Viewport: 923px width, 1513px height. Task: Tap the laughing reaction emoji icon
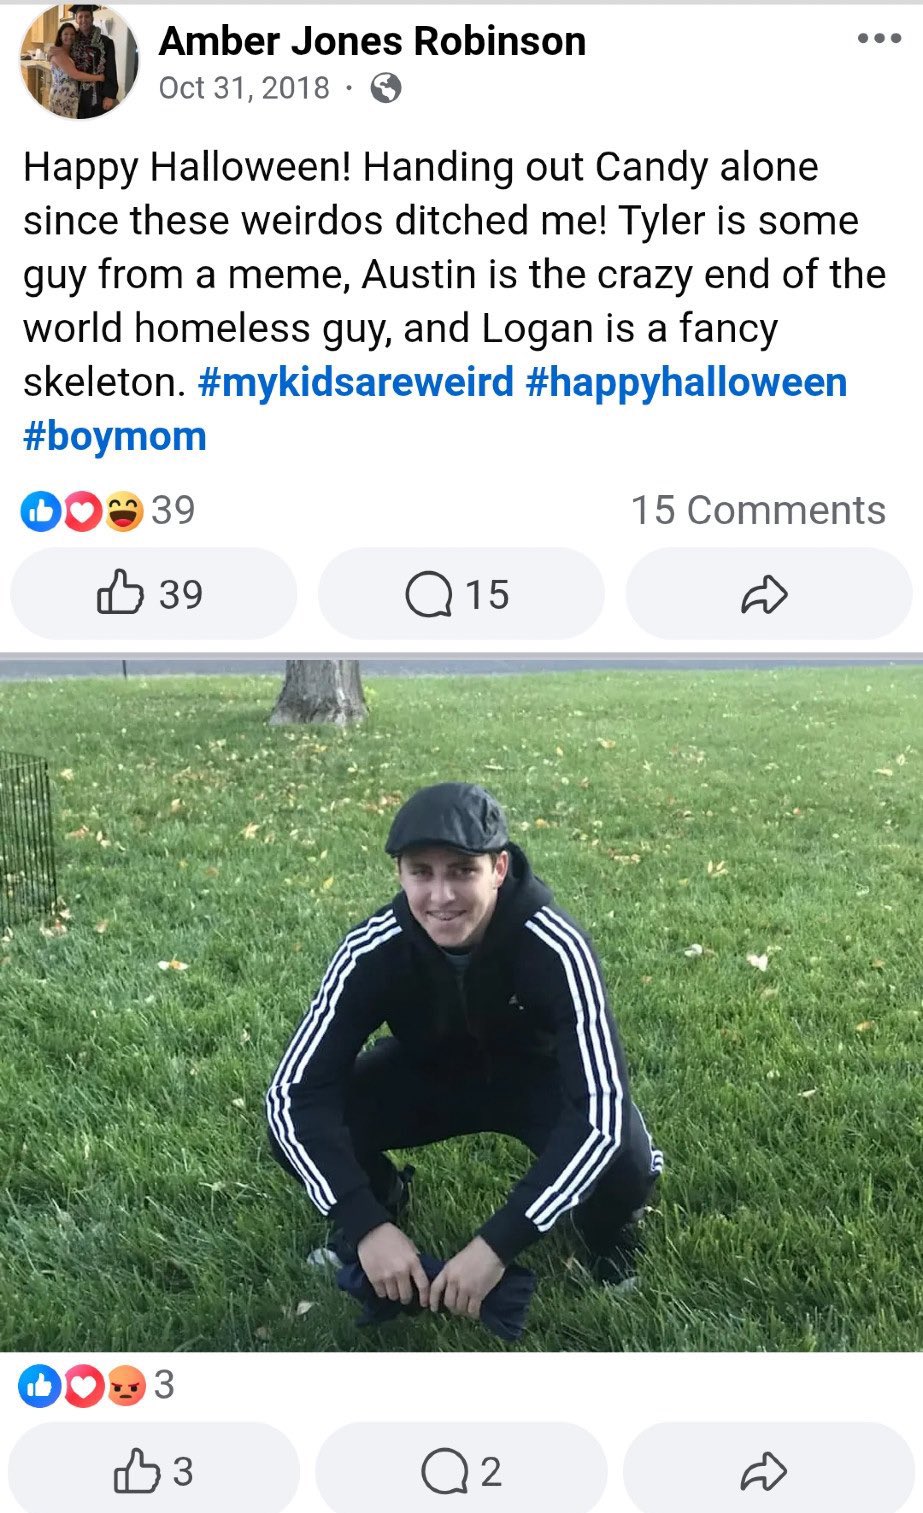click(x=124, y=512)
